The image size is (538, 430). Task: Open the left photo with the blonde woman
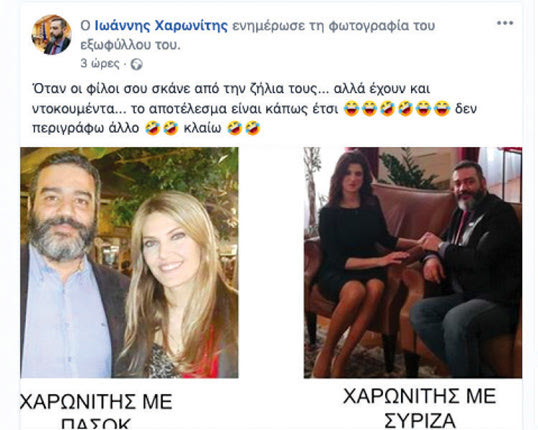coord(129,263)
